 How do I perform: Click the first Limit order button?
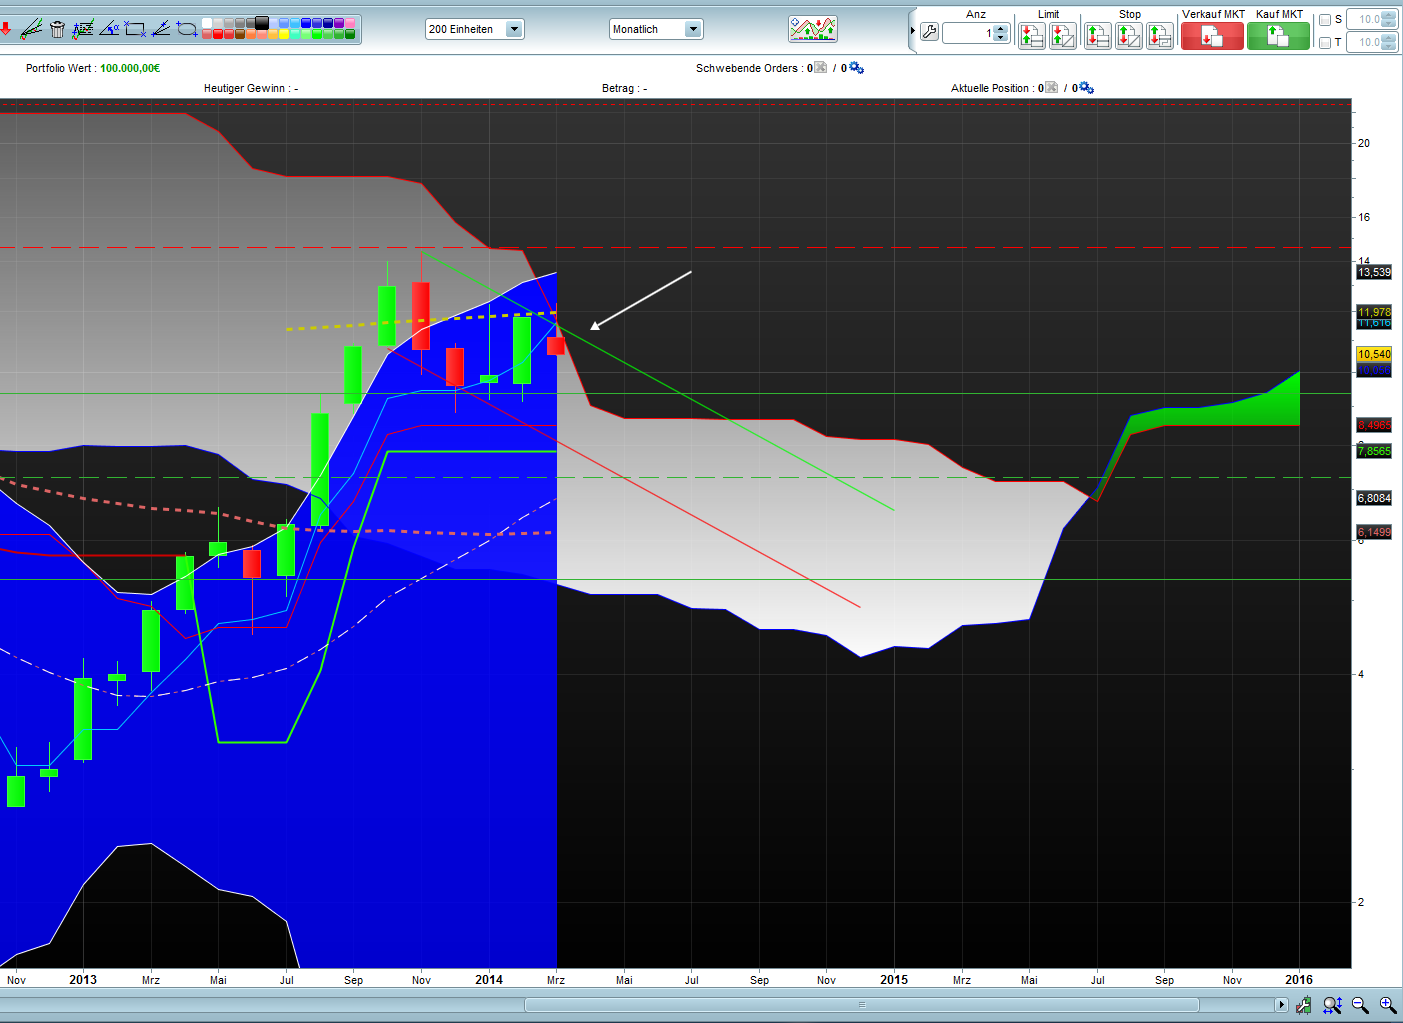1032,36
